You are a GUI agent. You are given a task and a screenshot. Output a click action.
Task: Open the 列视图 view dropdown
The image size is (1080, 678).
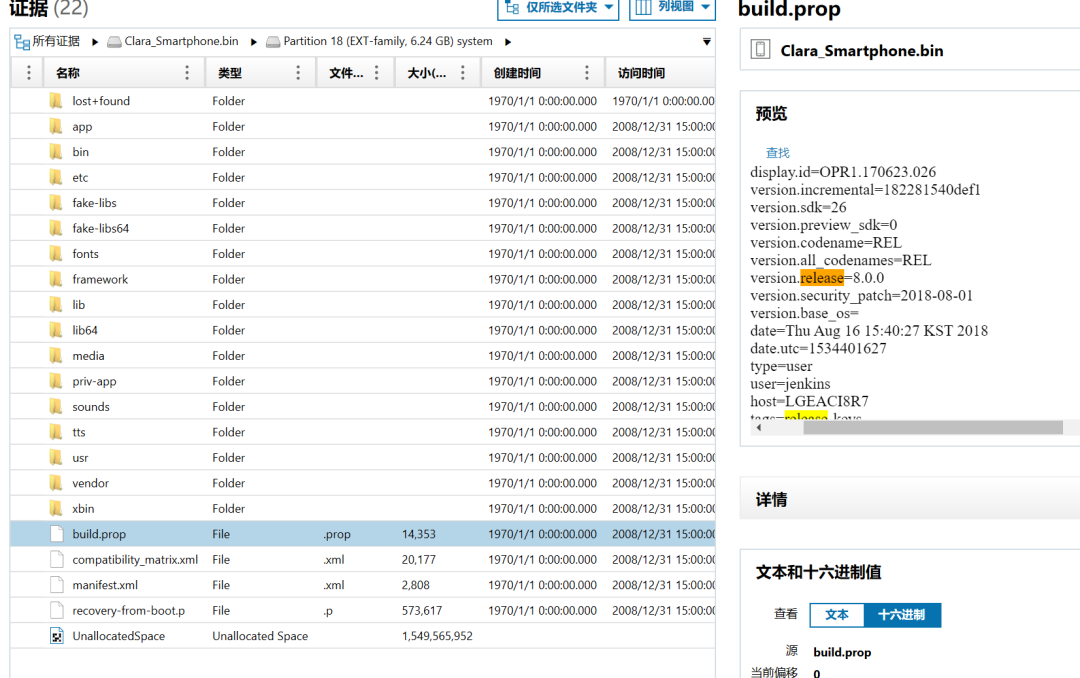(672, 8)
